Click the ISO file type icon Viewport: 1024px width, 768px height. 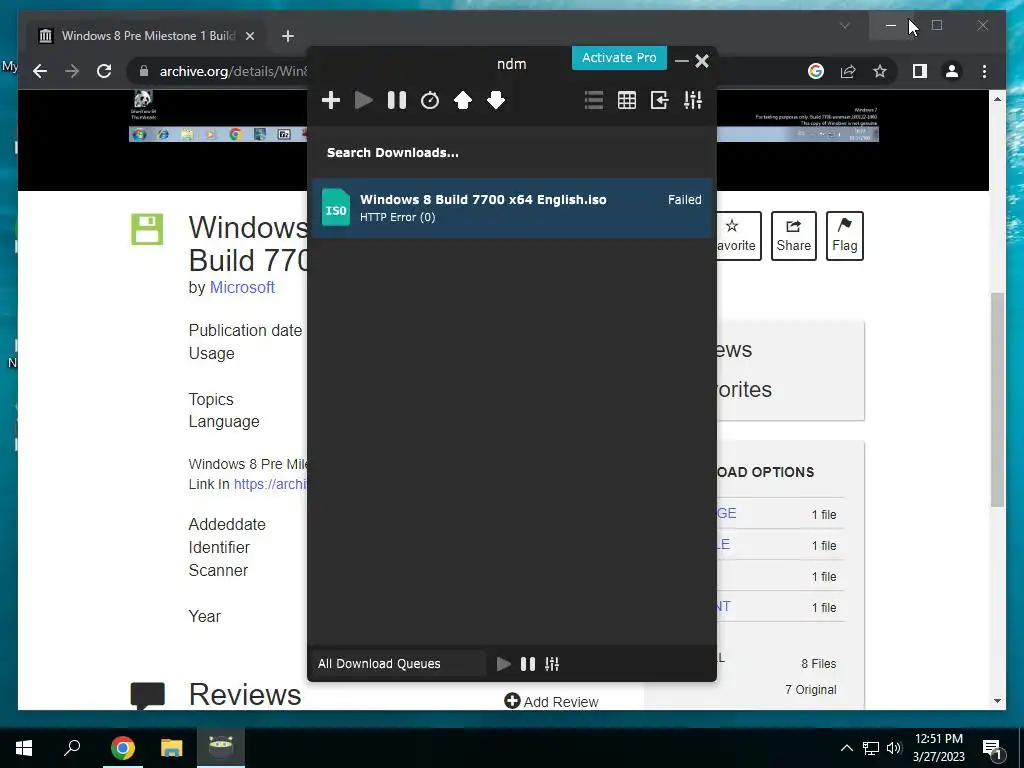point(336,208)
